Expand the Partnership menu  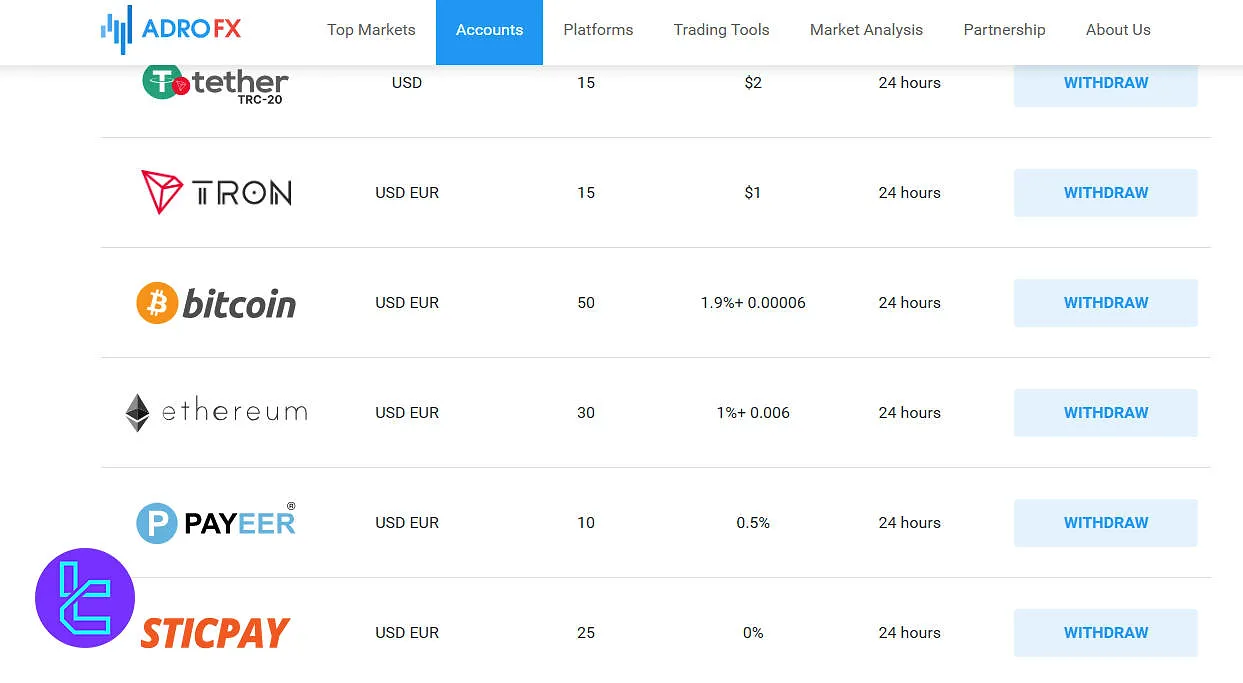(1004, 30)
